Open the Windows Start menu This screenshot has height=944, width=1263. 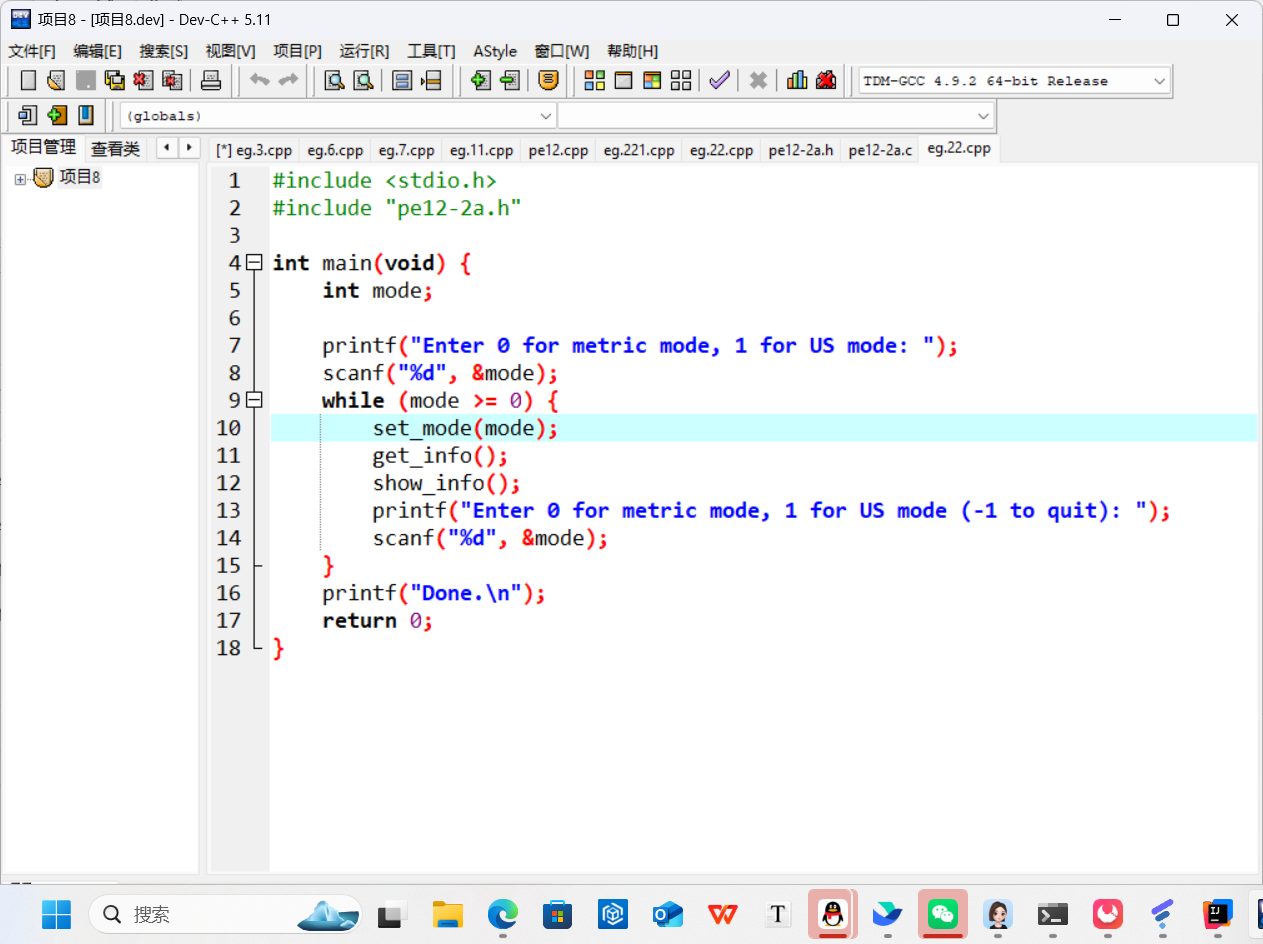pyautogui.click(x=56, y=914)
